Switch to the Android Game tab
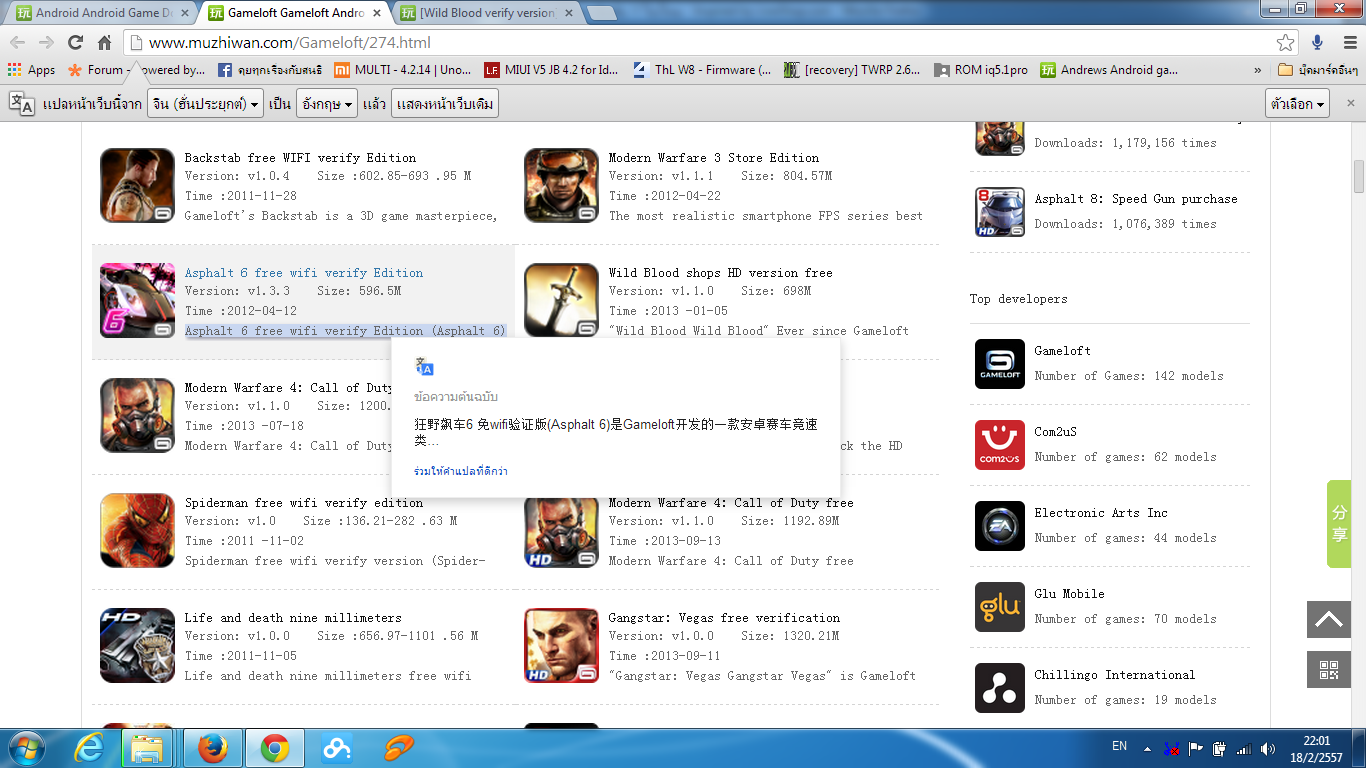This screenshot has height=768, width=1366. coord(96,13)
